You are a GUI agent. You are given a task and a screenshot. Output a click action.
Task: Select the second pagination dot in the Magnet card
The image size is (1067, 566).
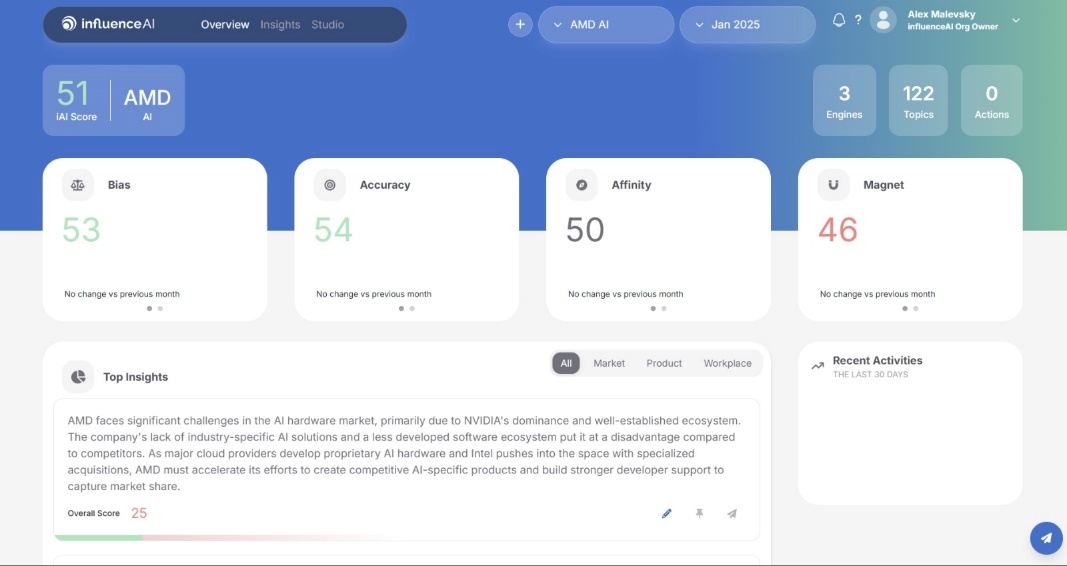point(915,308)
